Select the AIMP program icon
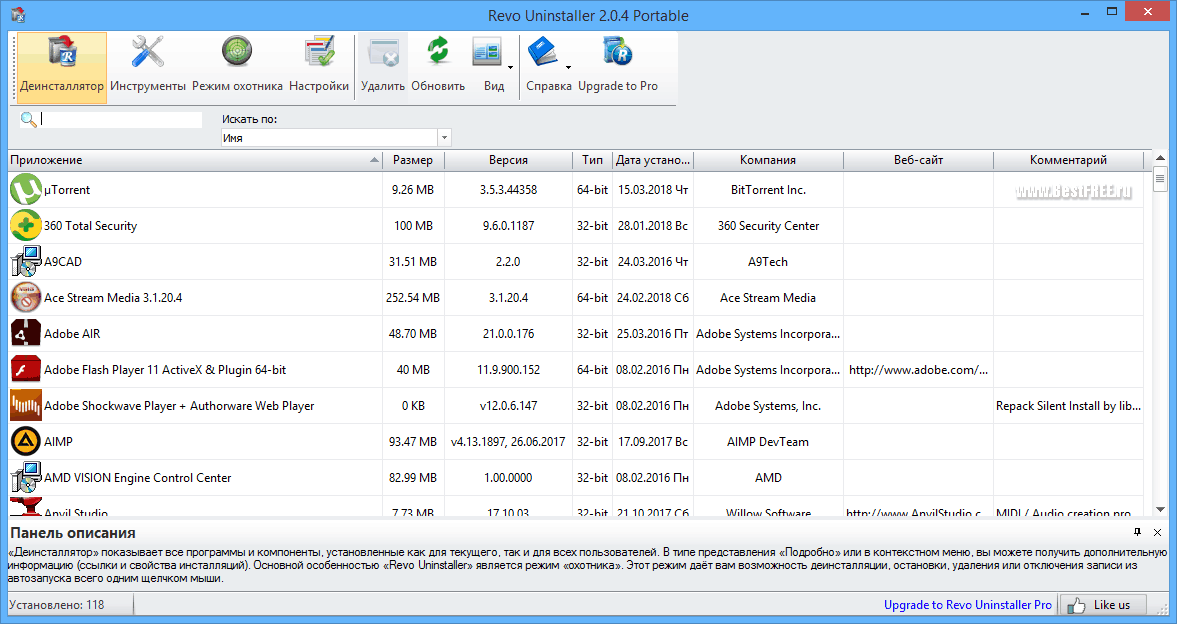This screenshot has width=1177, height=624. tap(26, 442)
